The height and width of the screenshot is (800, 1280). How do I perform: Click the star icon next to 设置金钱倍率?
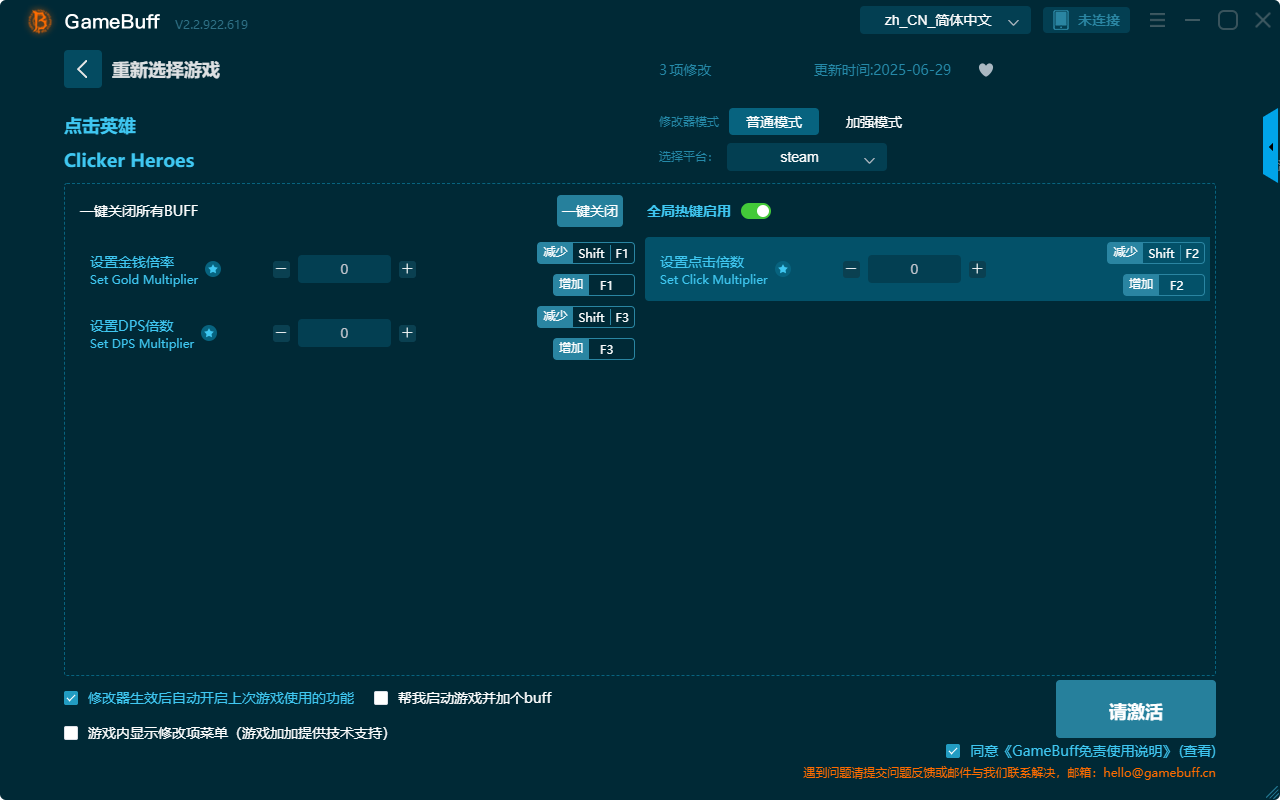(x=212, y=268)
